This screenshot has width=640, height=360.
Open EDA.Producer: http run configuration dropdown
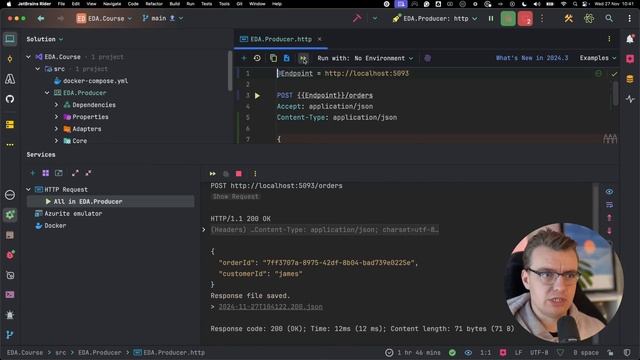click(x=435, y=19)
